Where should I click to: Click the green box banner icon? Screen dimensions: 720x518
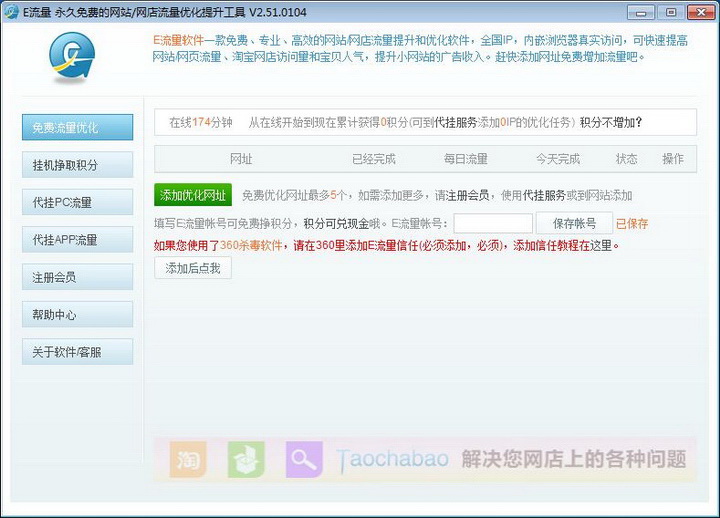pos(246,459)
